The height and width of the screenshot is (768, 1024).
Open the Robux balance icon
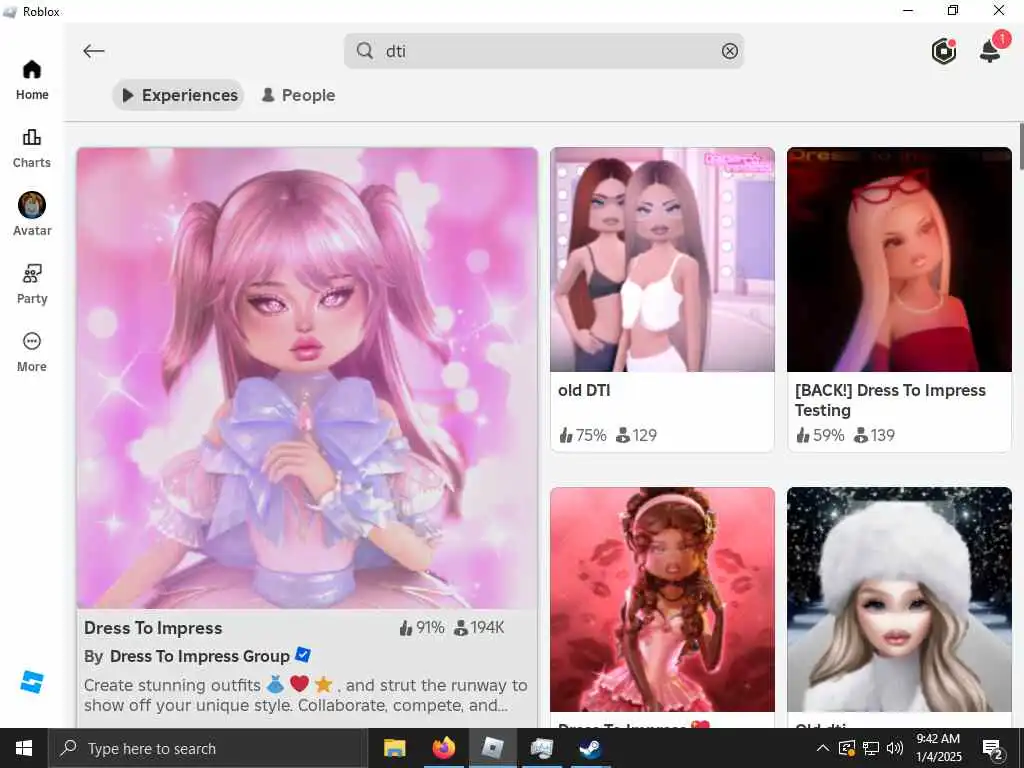pyautogui.click(x=944, y=51)
